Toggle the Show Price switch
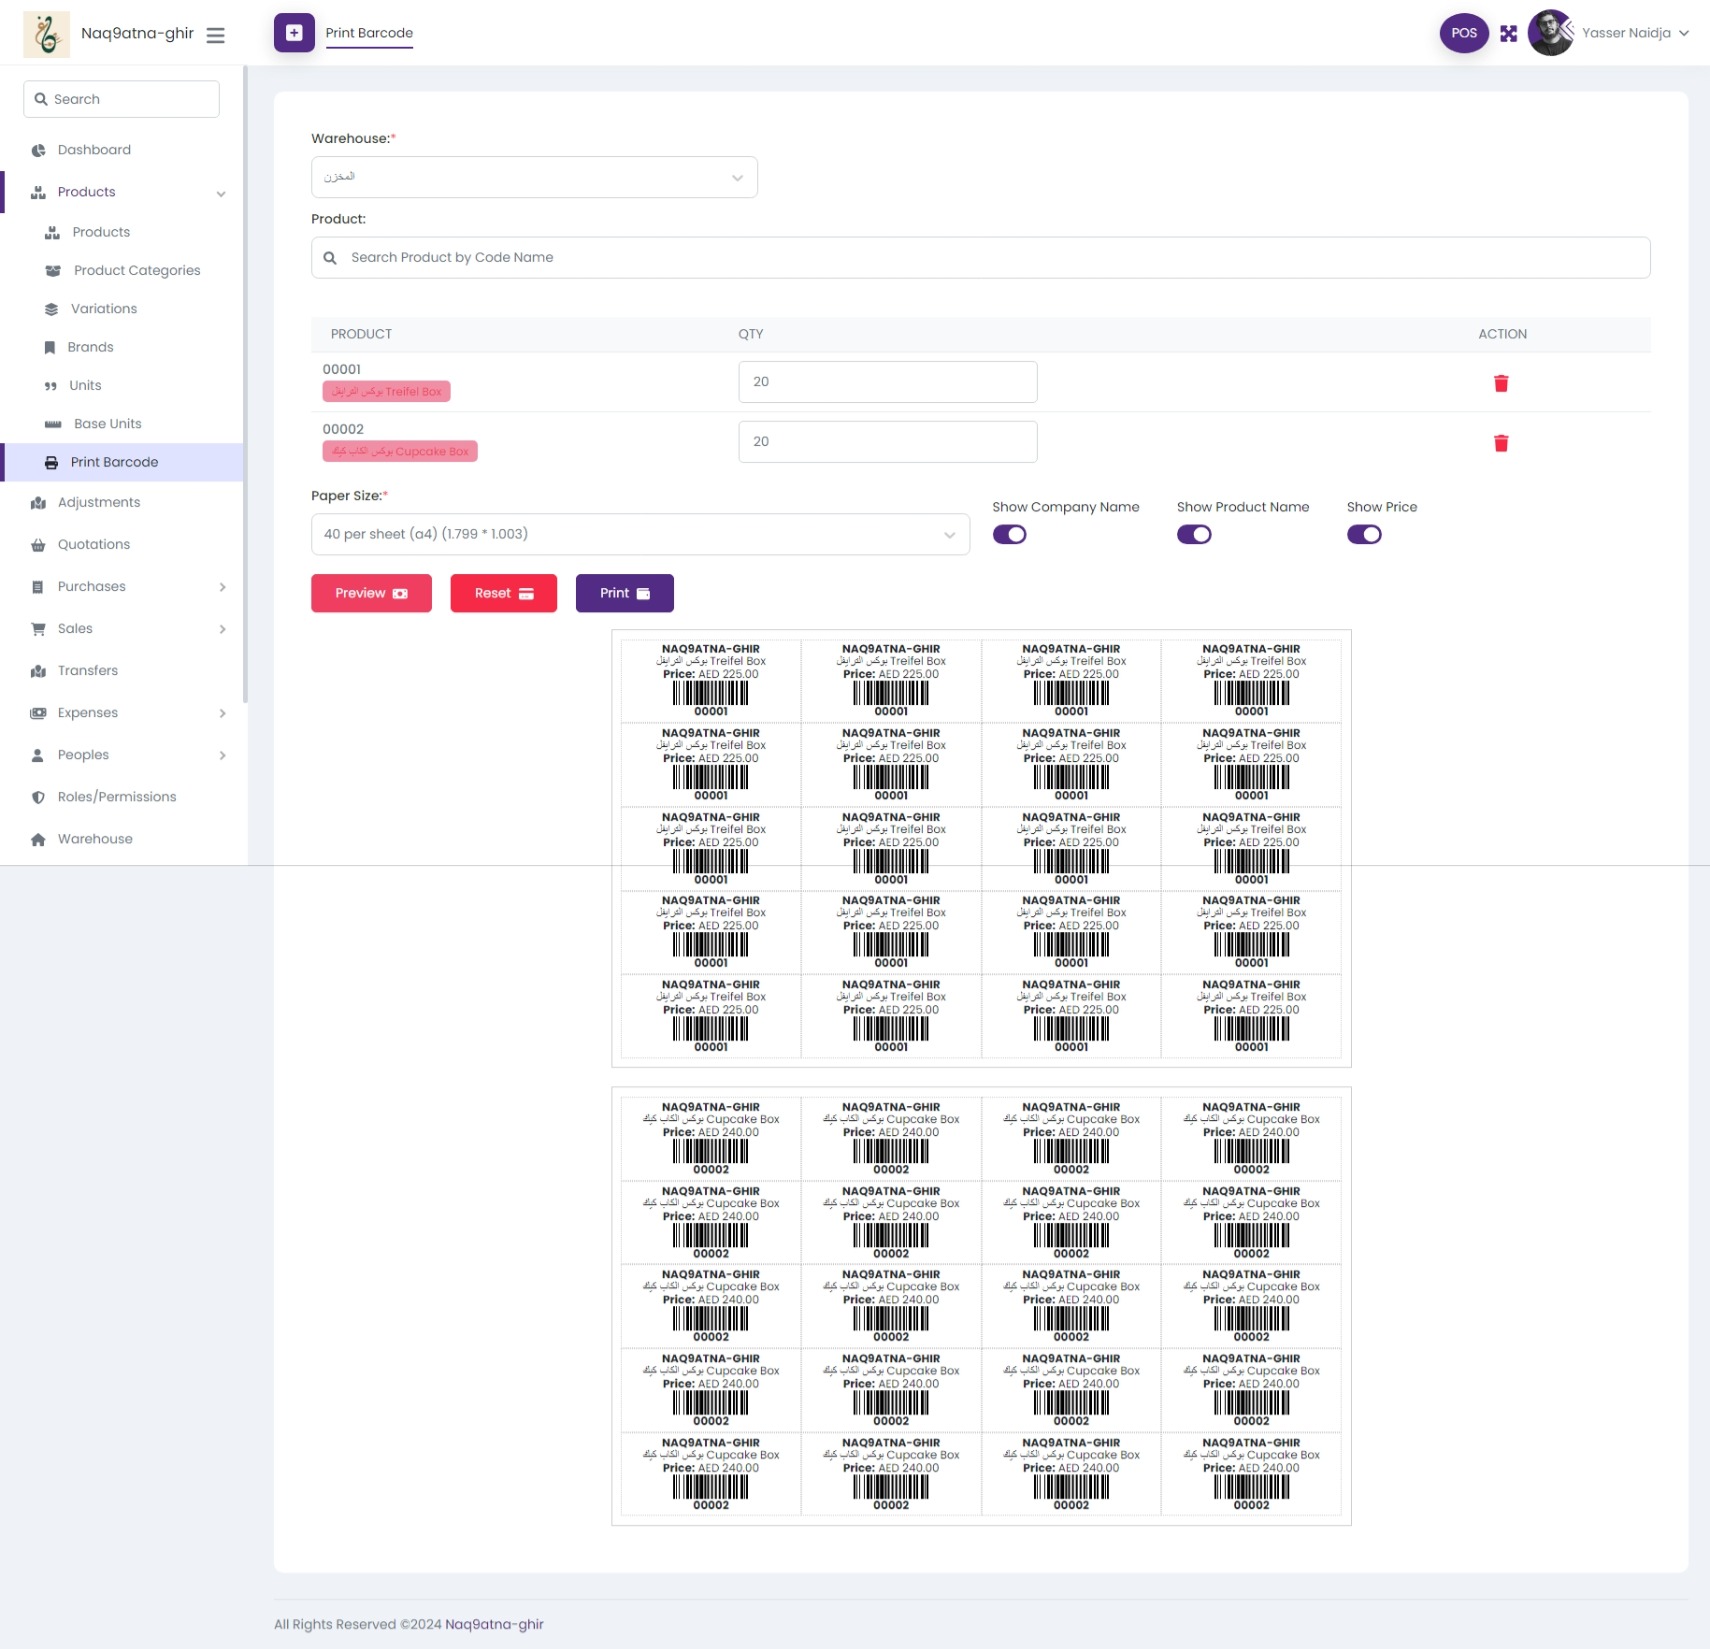 [1363, 534]
